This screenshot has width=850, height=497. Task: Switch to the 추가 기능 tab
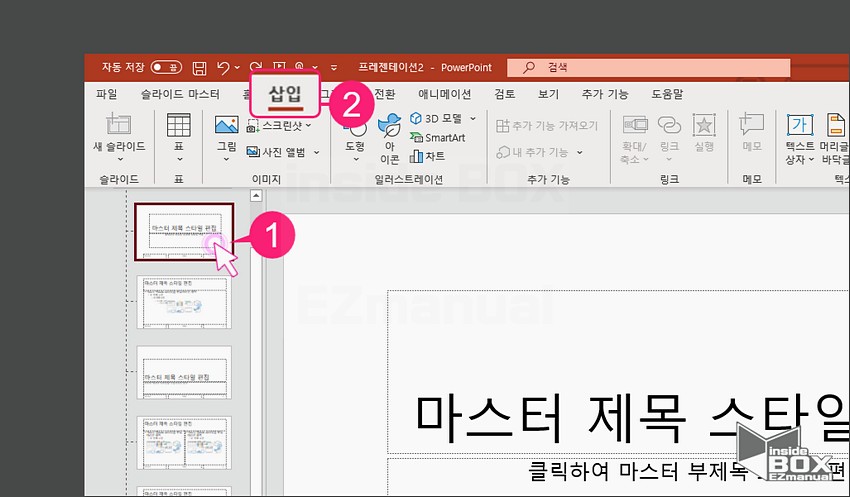click(x=604, y=94)
